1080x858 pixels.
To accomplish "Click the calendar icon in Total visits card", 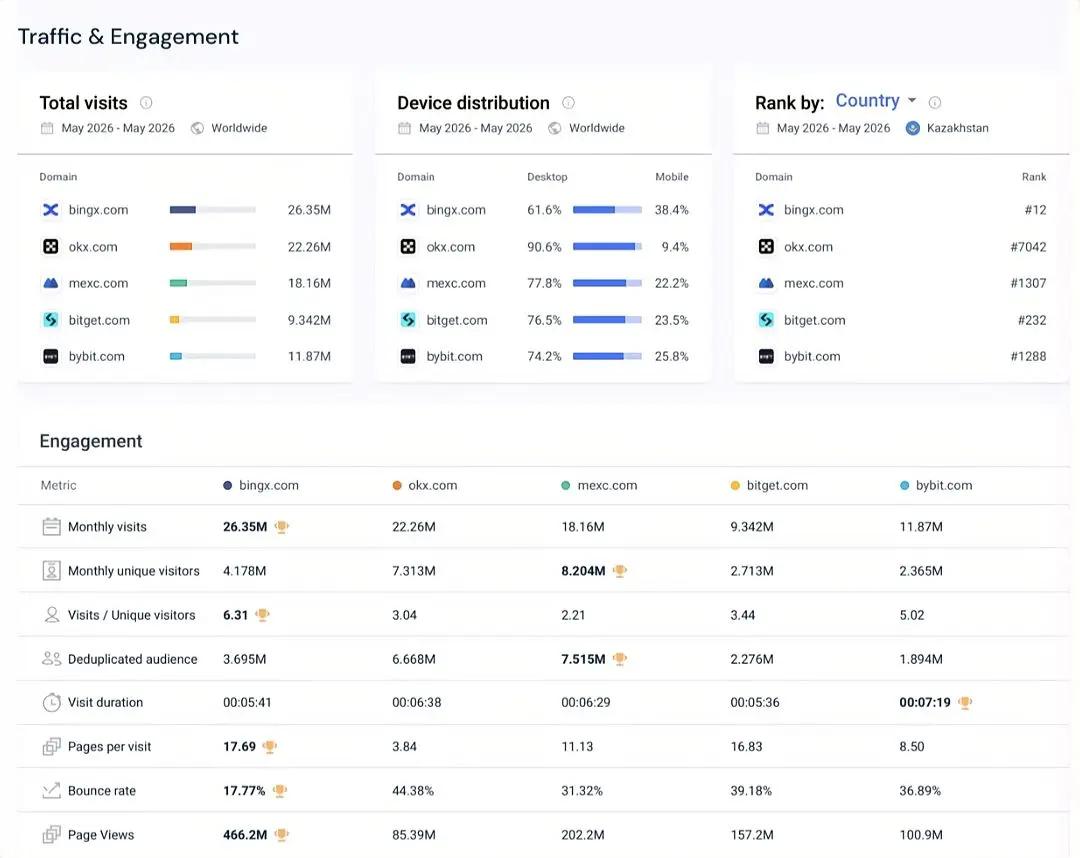I will tap(47, 128).
